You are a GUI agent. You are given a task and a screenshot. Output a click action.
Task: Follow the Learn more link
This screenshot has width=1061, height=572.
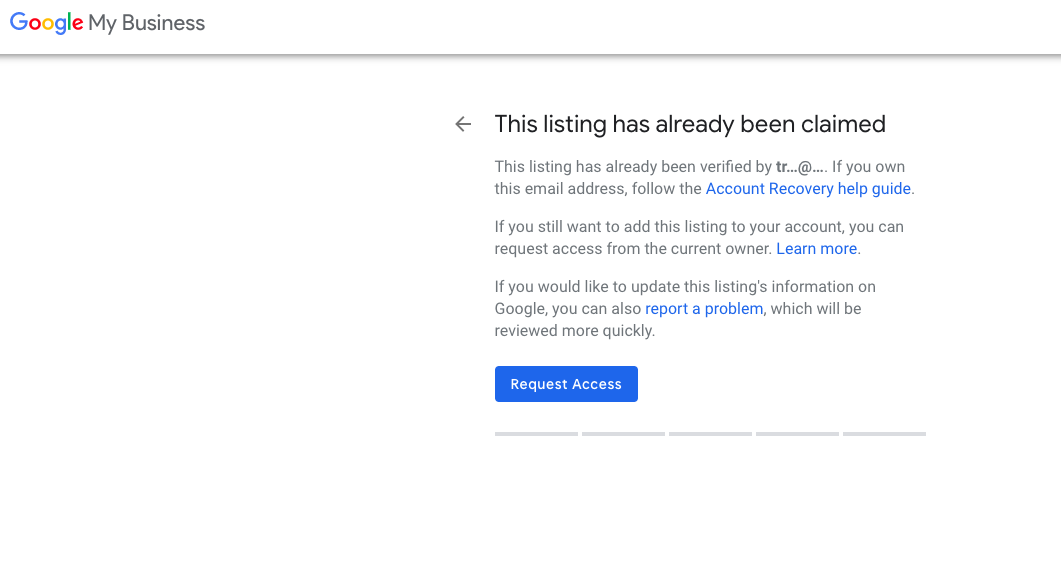[816, 249]
